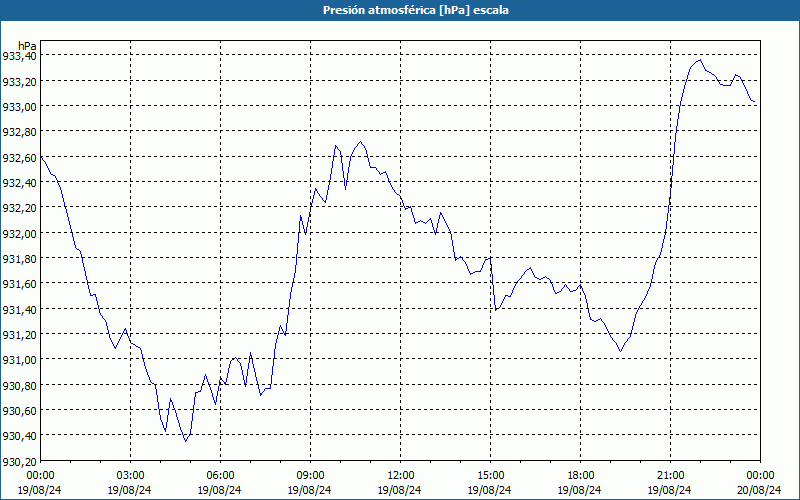Click the 933,20 y-axis label
This screenshot has width=800, height=500.
tap(19, 81)
